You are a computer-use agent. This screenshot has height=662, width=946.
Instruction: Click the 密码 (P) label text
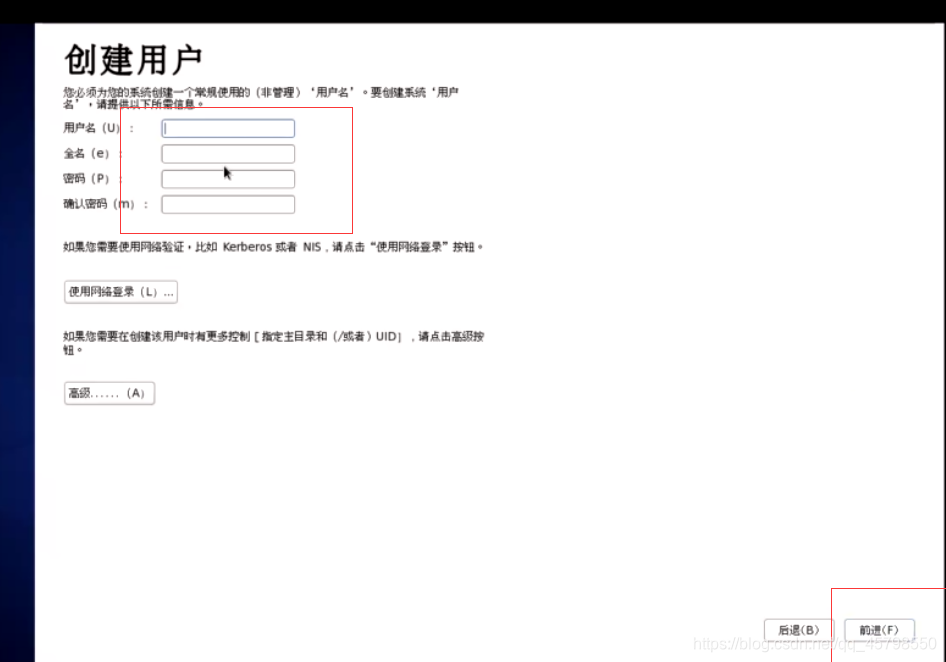coord(93,179)
